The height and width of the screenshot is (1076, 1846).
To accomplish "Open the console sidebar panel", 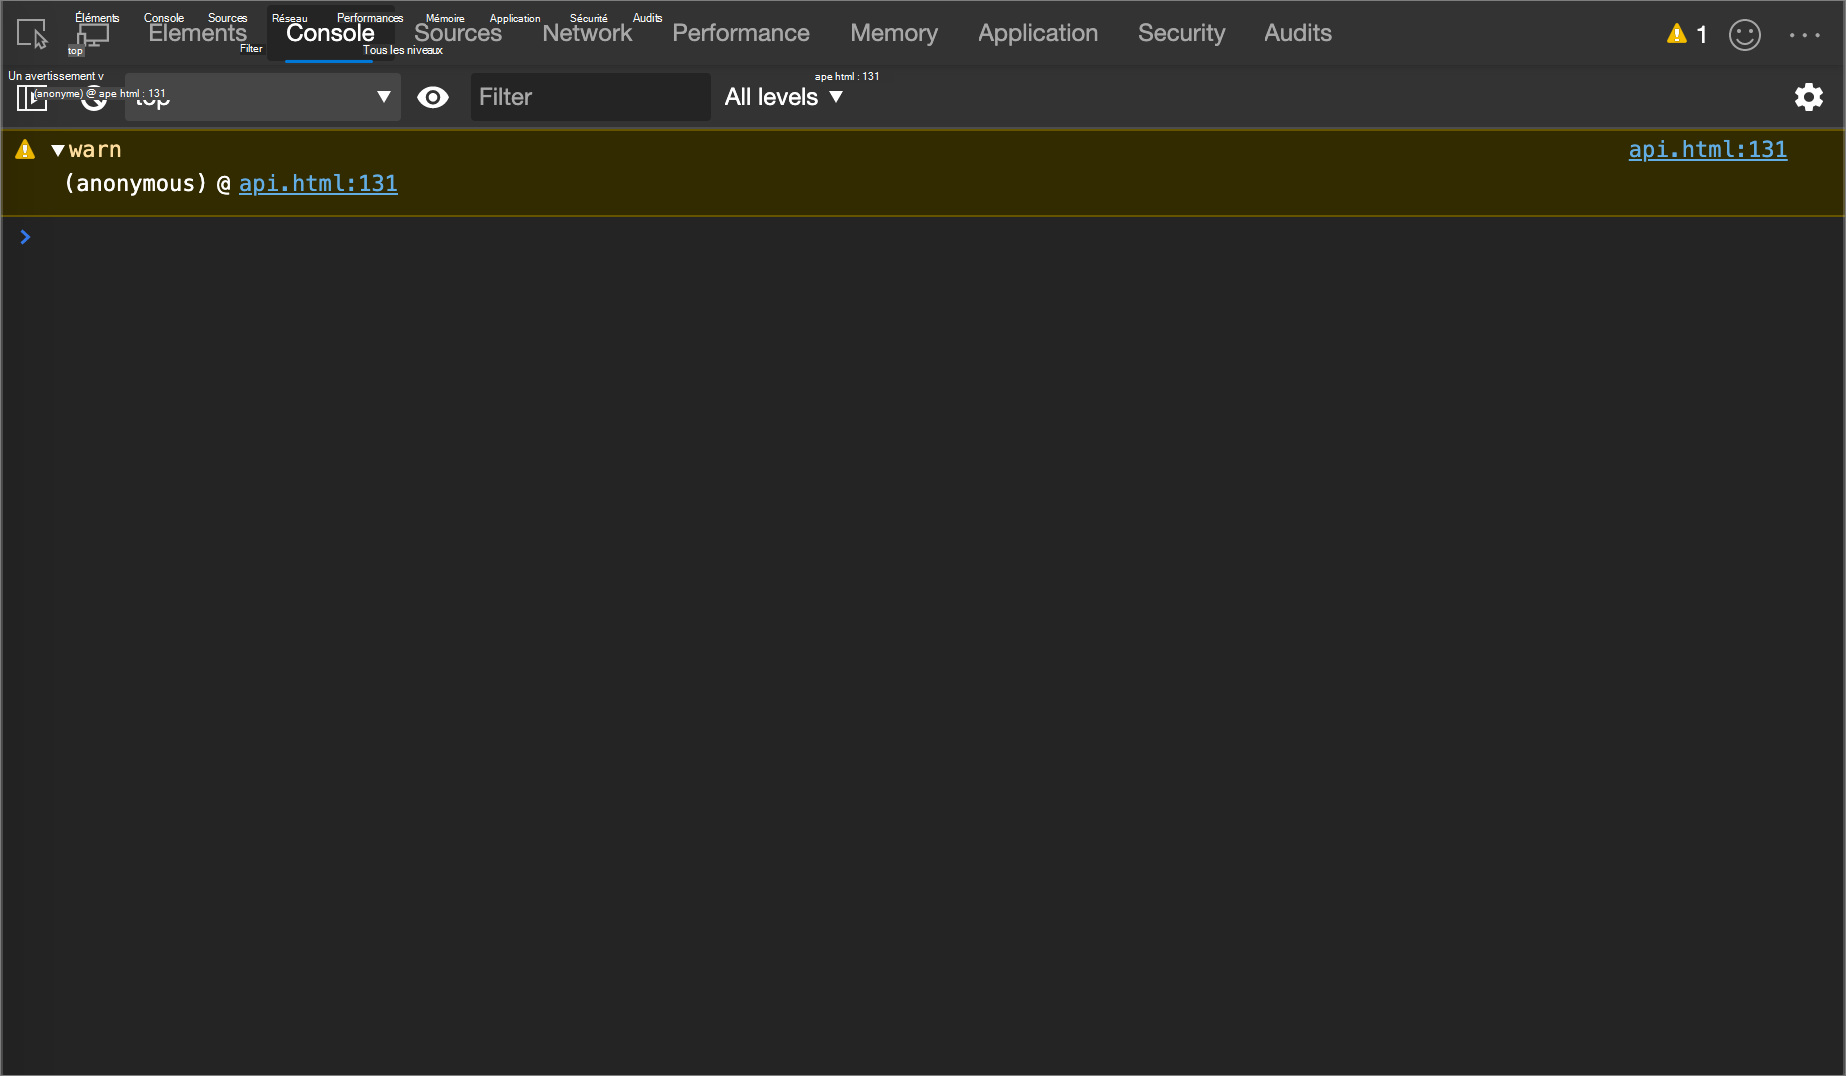I will coord(31,97).
